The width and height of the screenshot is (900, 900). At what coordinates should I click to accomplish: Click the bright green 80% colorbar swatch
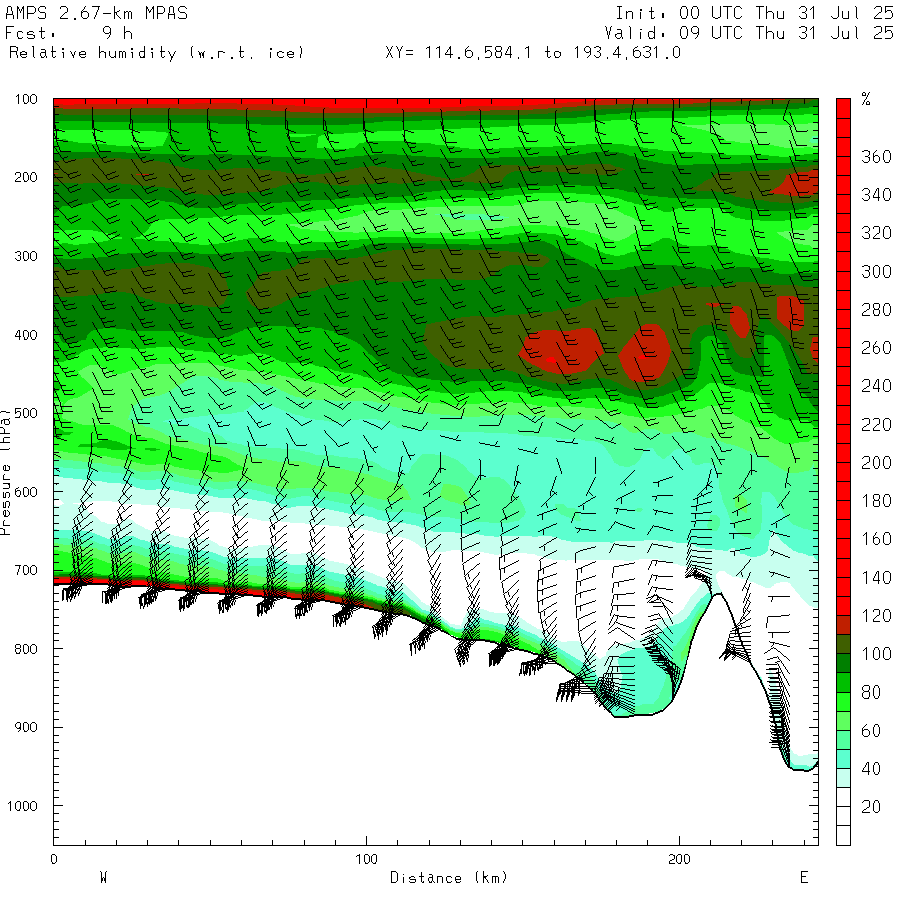843,702
